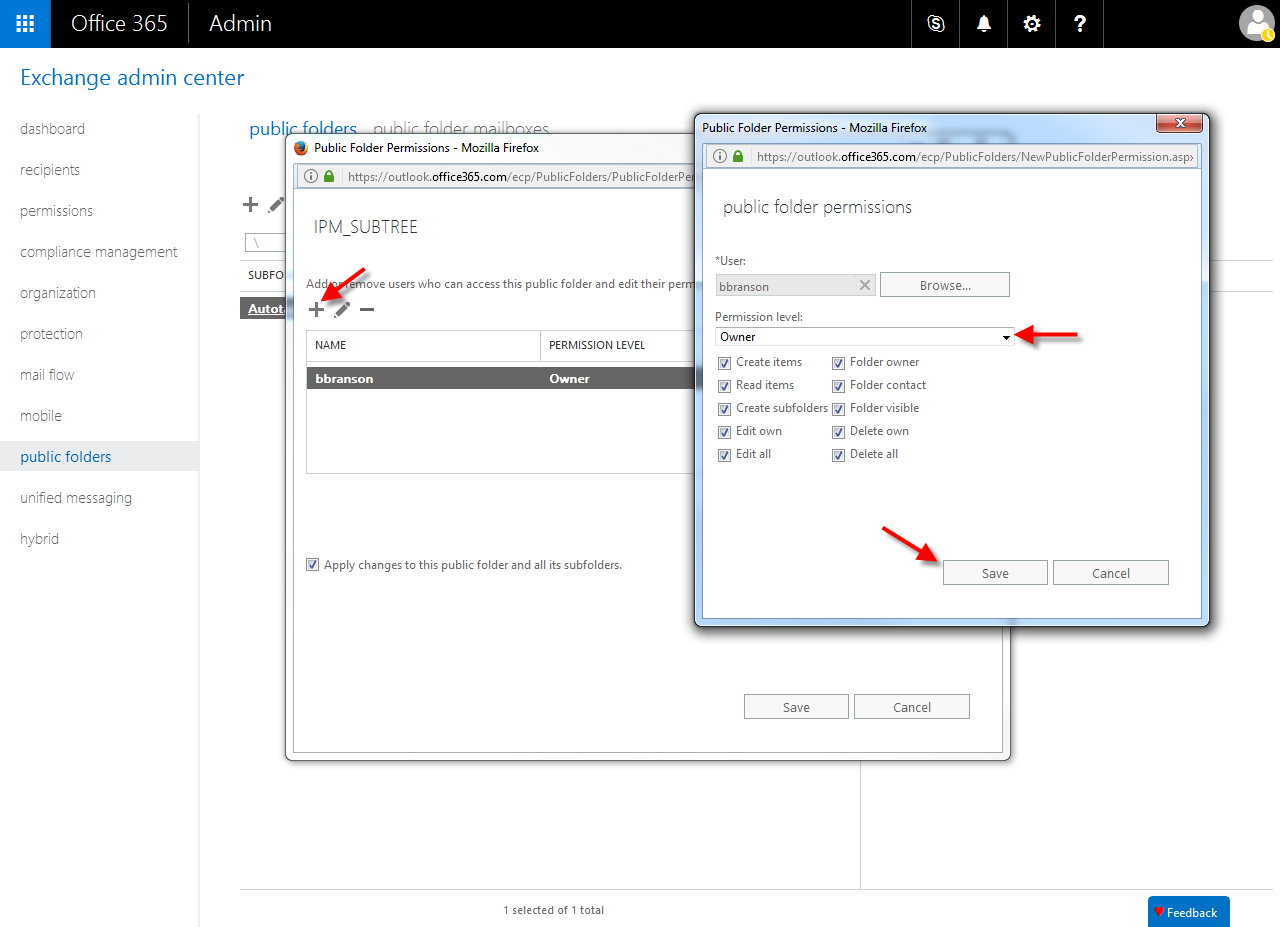
Task: Go to dashboard in the sidebar
Action: point(52,129)
